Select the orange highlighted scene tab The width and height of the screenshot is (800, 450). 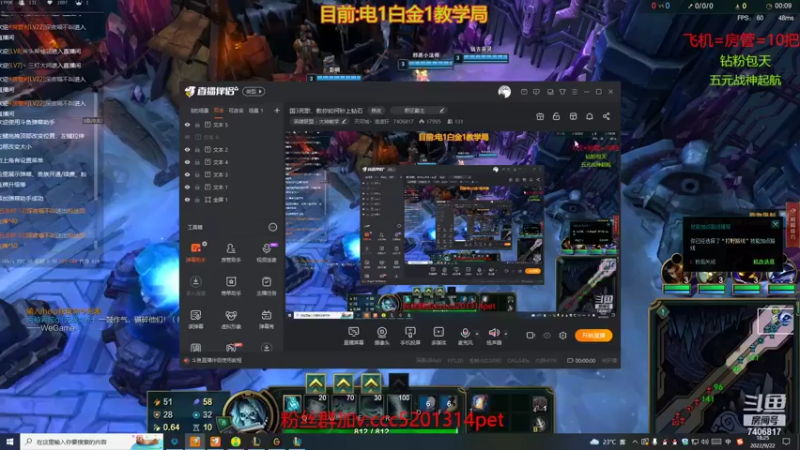tap(219, 110)
